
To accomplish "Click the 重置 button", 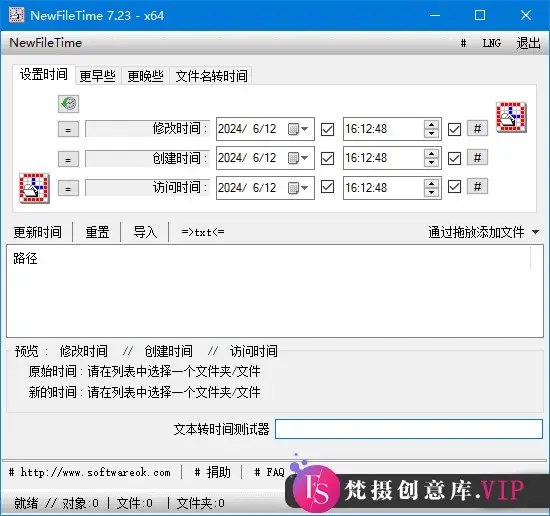I will pyautogui.click(x=97, y=232).
